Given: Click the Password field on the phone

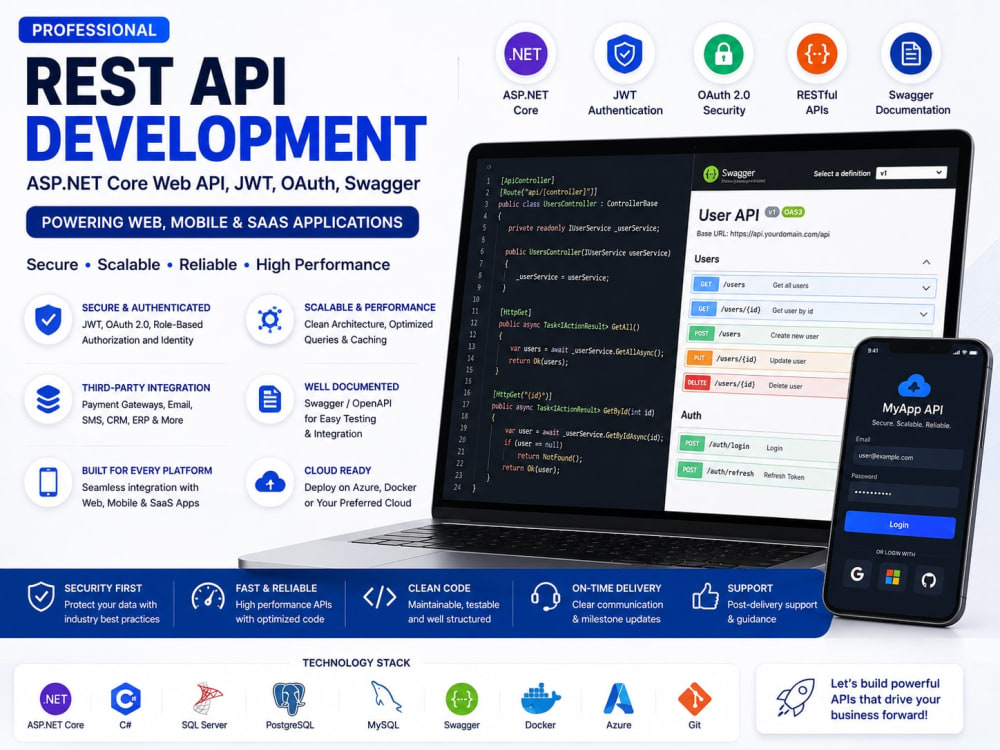Looking at the screenshot, I should [x=904, y=494].
